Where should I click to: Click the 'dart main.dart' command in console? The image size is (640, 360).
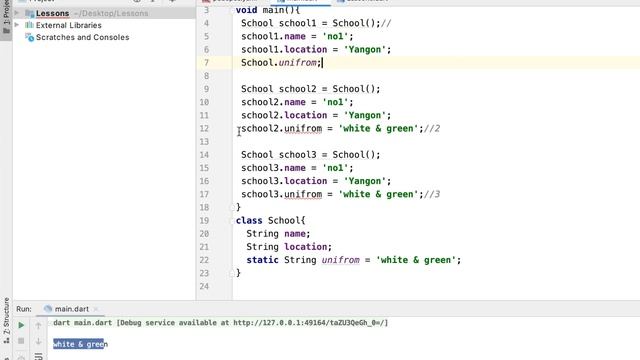pyautogui.click(x=82, y=322)
